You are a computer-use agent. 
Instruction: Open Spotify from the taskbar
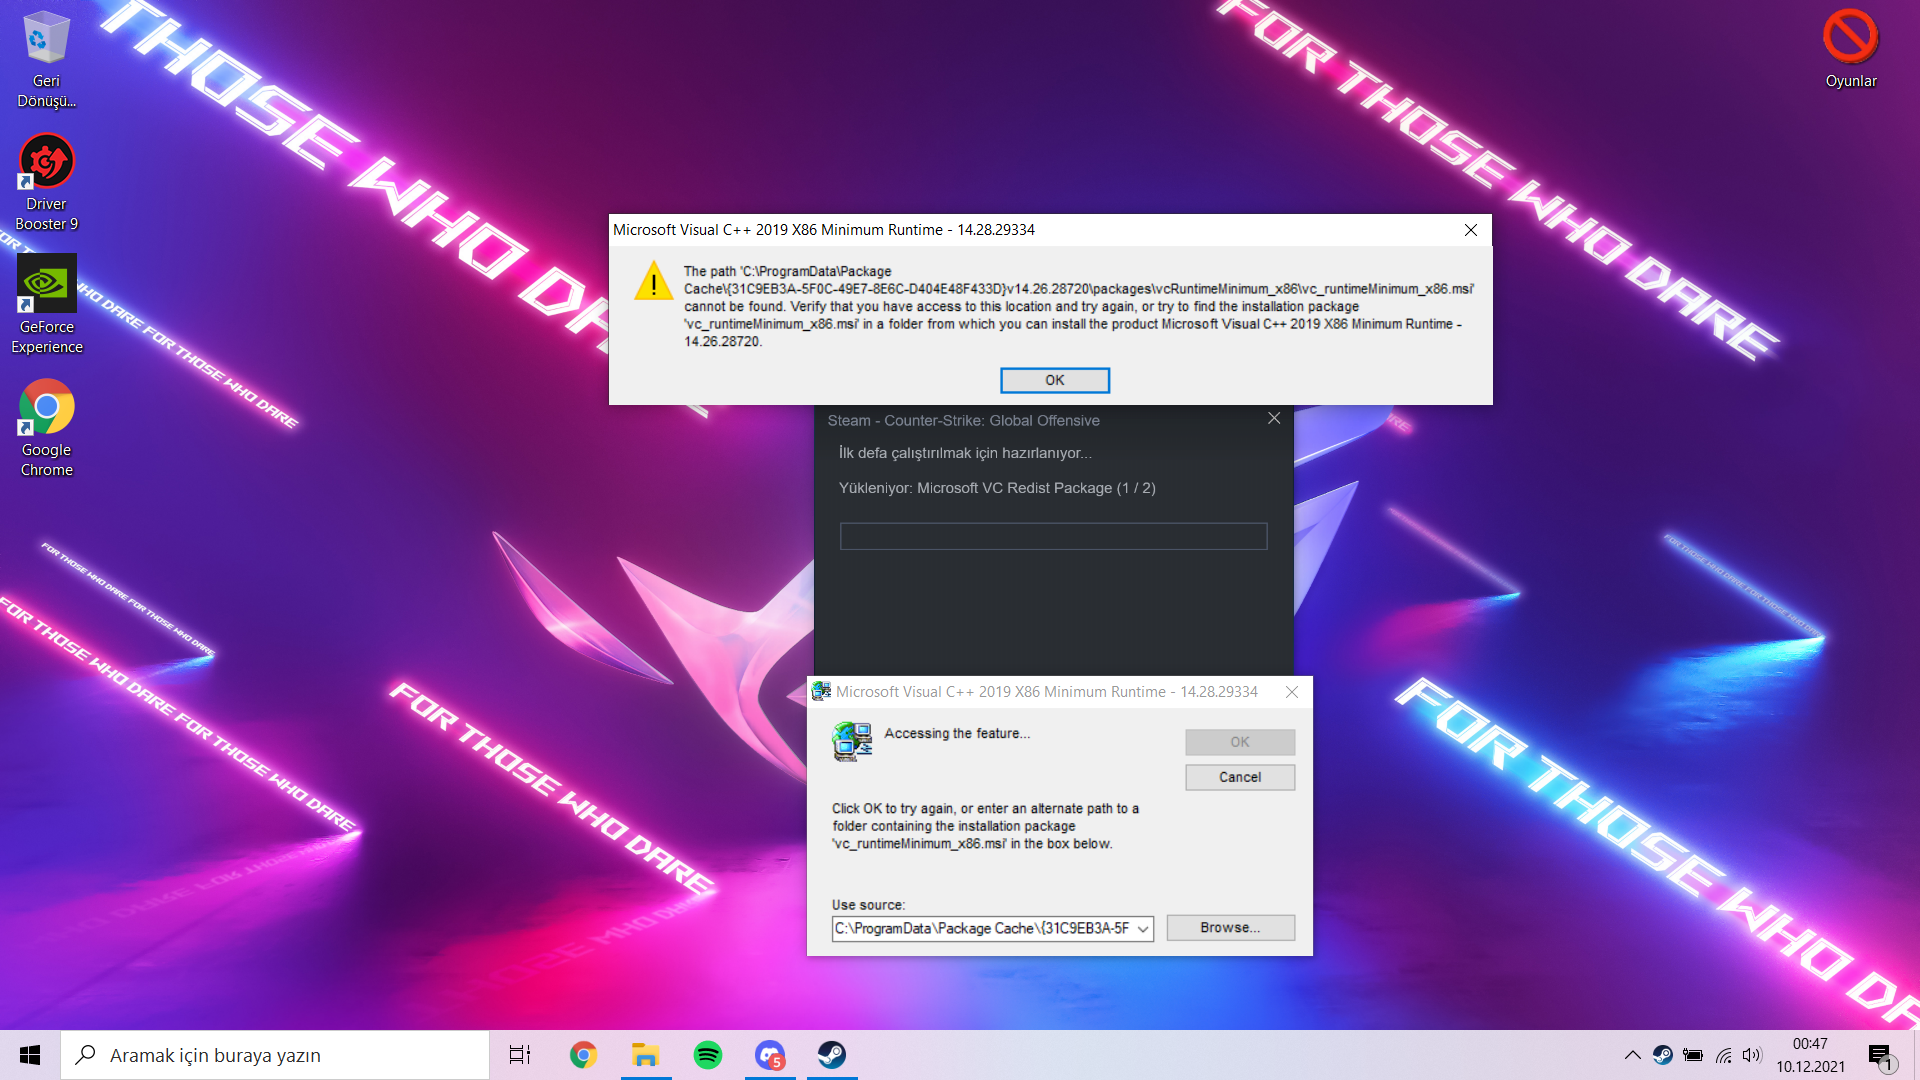[708, 1055]
